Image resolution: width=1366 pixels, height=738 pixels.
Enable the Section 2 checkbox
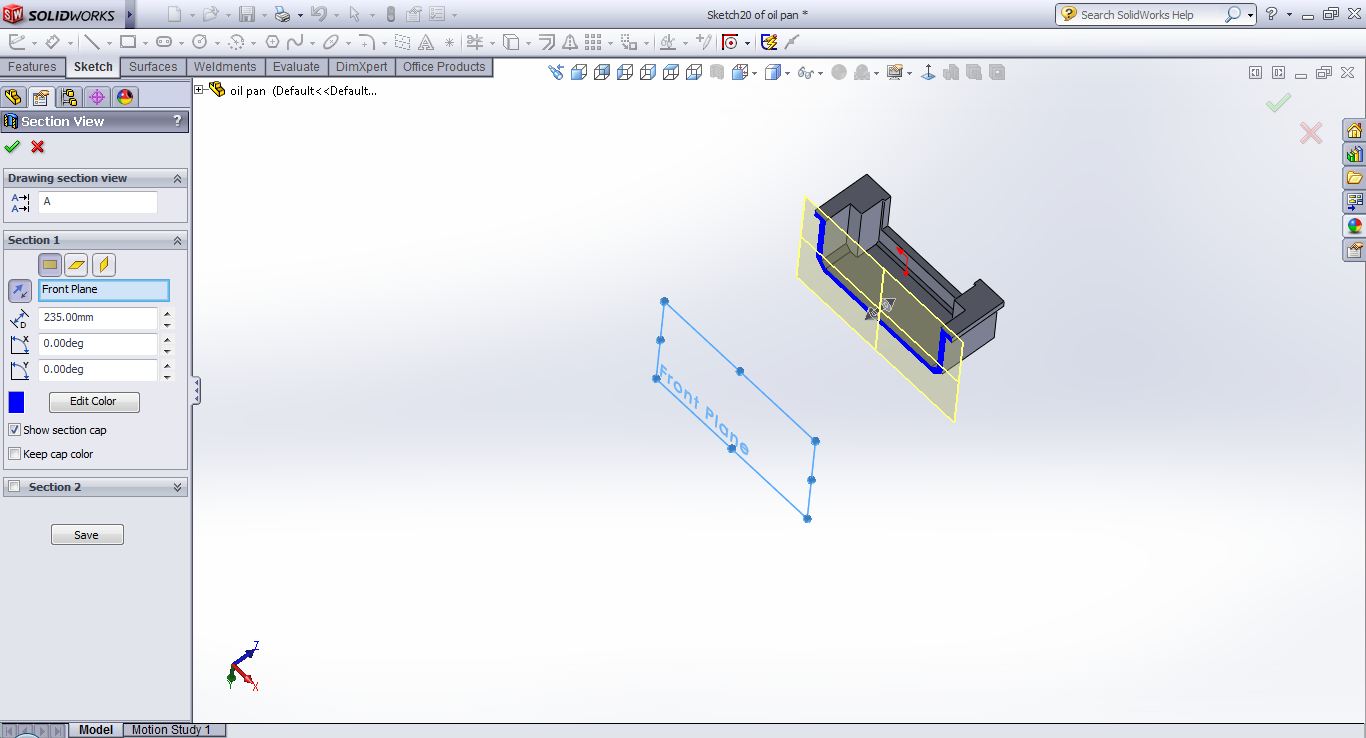(14, 487)
